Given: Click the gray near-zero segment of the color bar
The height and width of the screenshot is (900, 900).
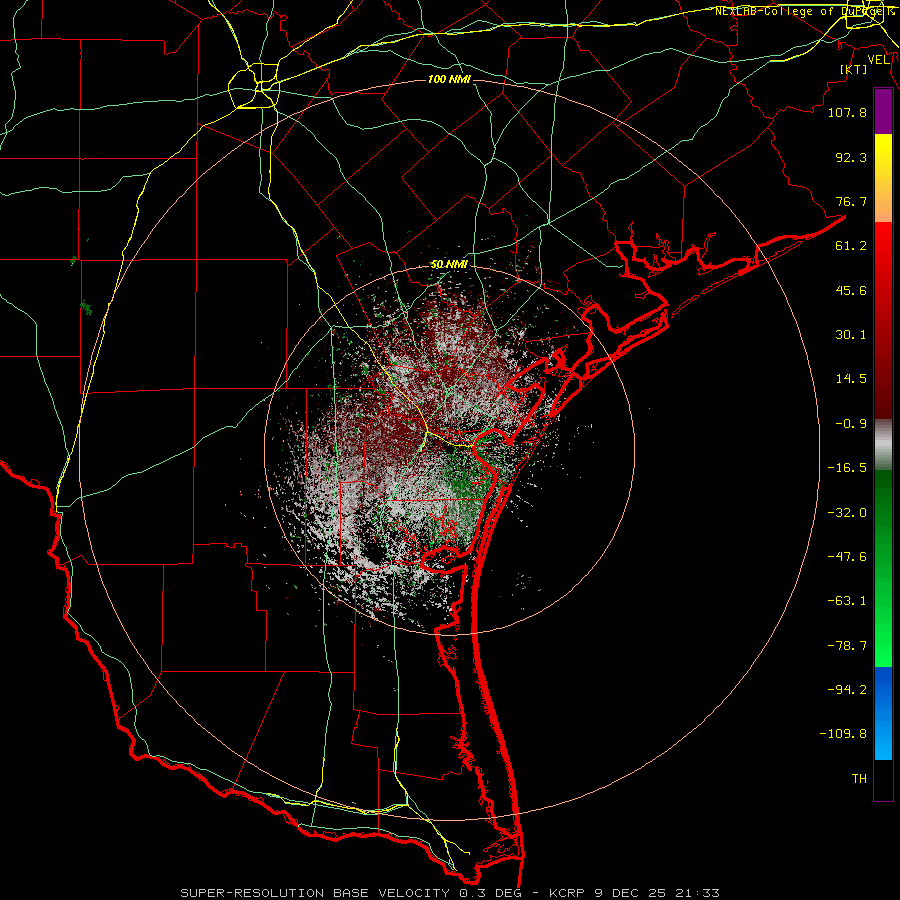Looking at the screenshot, I should [x=883, y=445].
